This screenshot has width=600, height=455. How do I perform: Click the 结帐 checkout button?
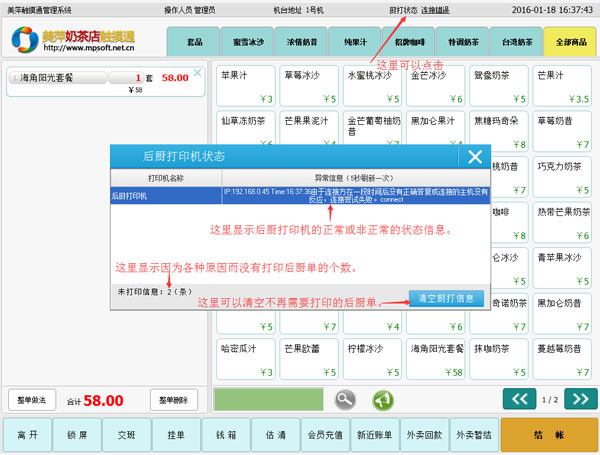(x=549, y=436)
